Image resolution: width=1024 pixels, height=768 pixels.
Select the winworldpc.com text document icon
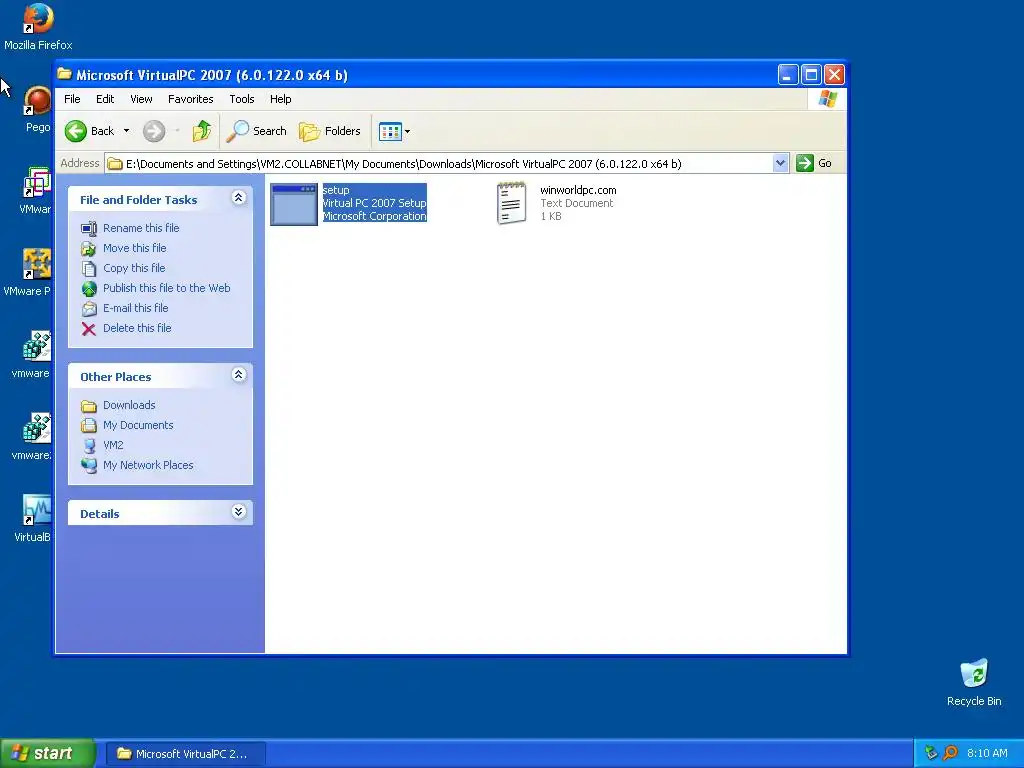[x=511, y=203]
